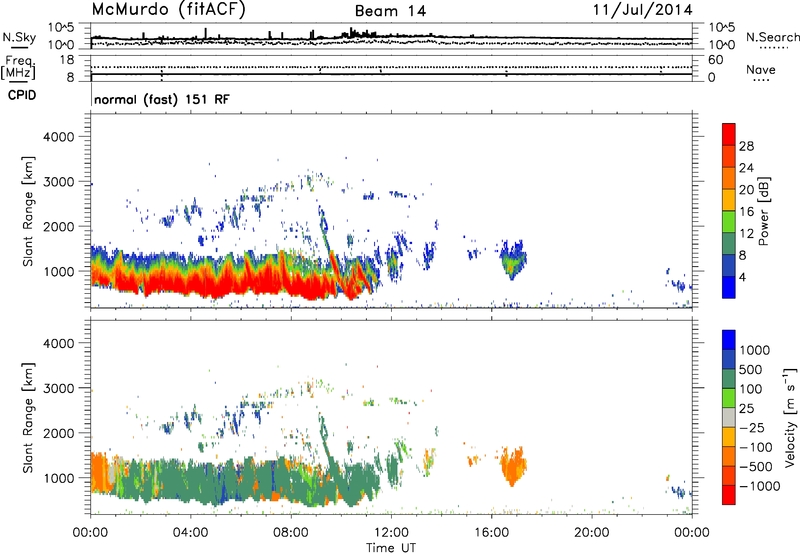Pick the dark green 8-12 dB colorbar segment

[x=729, y=244]
